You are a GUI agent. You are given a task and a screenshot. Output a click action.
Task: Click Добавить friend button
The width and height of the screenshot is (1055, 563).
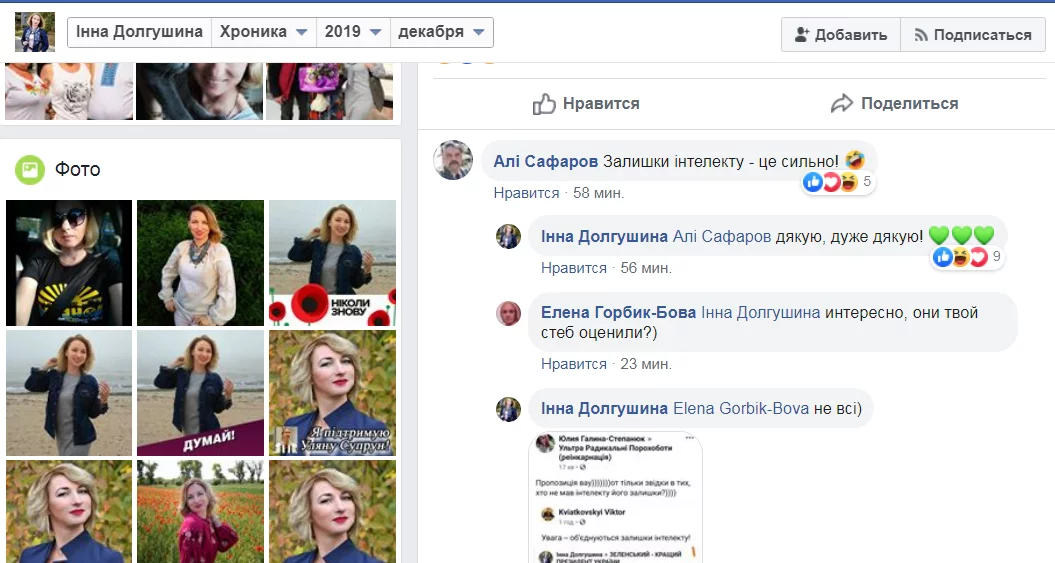point(840,35)
